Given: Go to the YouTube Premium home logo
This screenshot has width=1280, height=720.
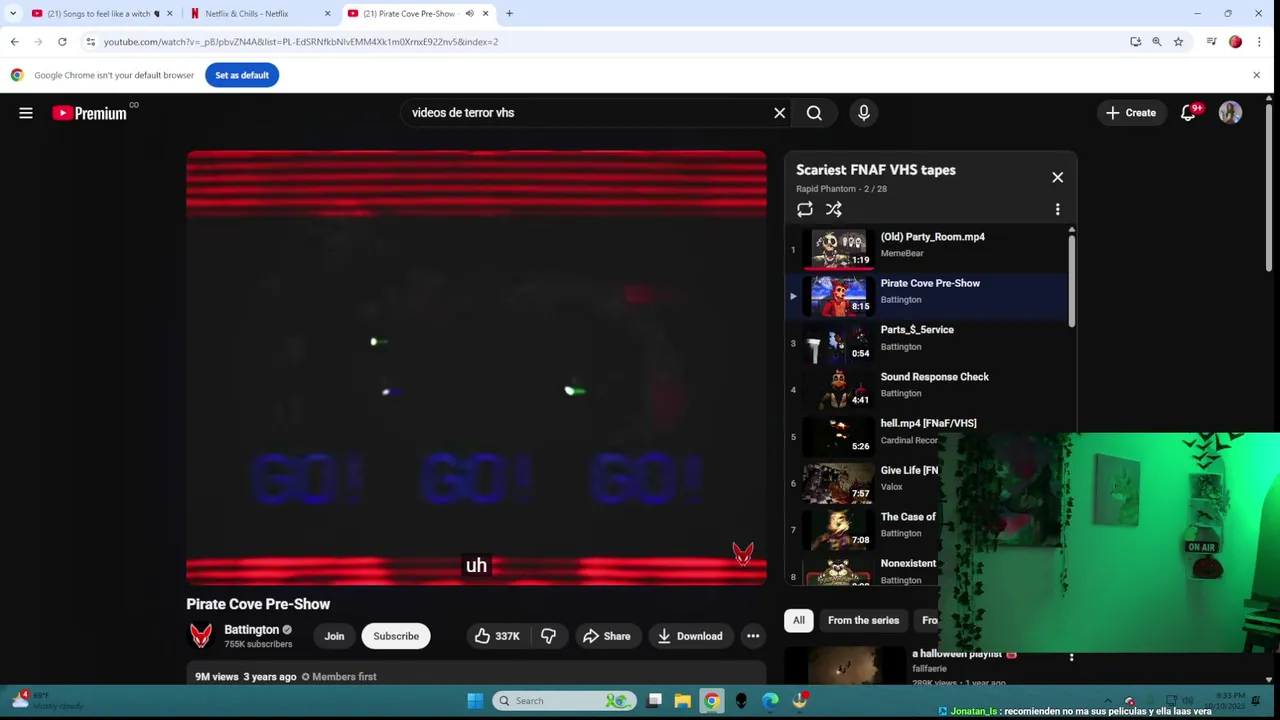Looking at the screenshot, I should (x=90, y=113).
